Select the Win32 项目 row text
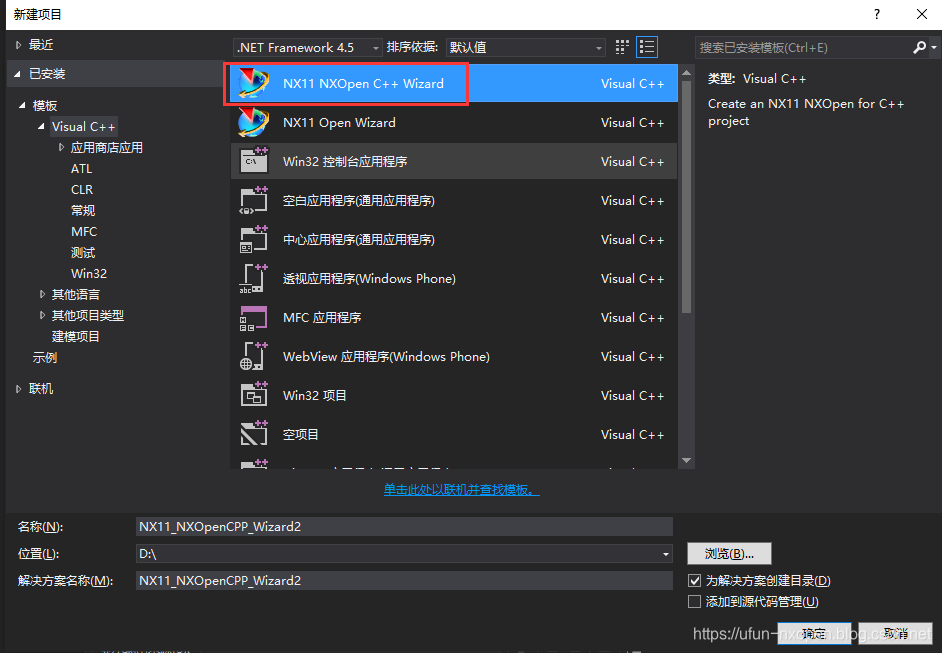 314,395
